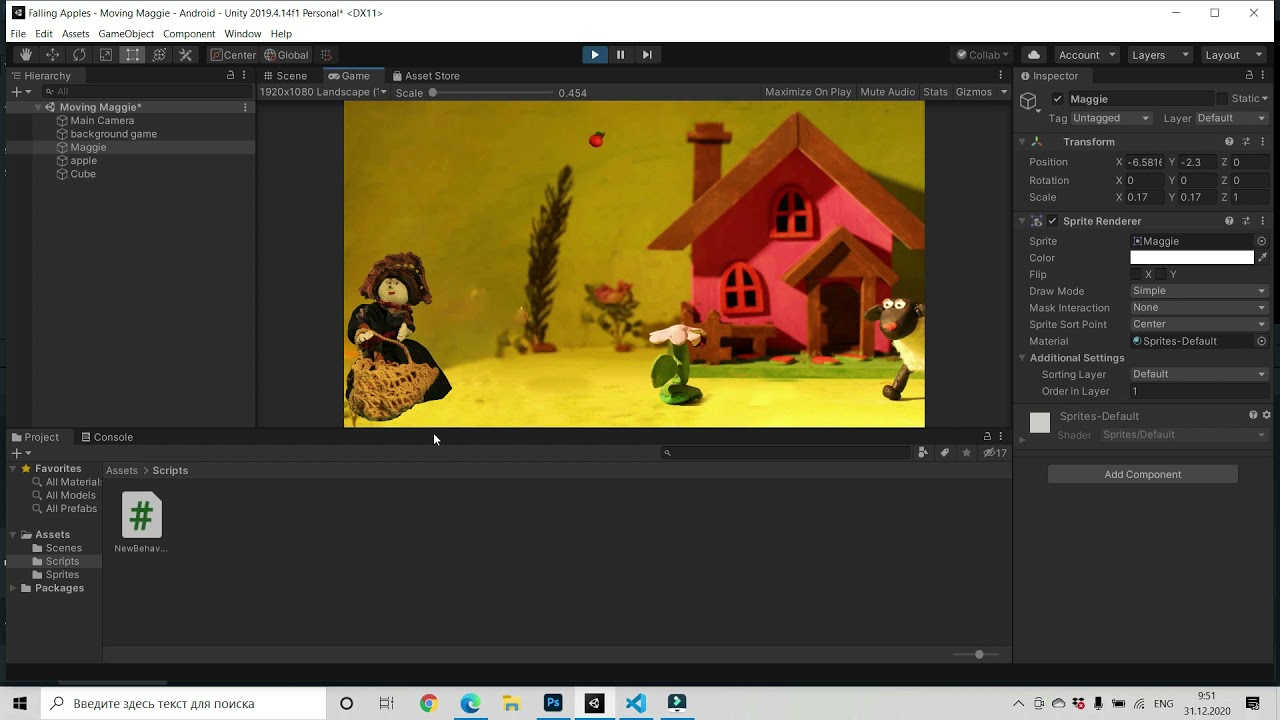Open the Material object picker
1280x720 pixels.
(x=1262, y=341)
